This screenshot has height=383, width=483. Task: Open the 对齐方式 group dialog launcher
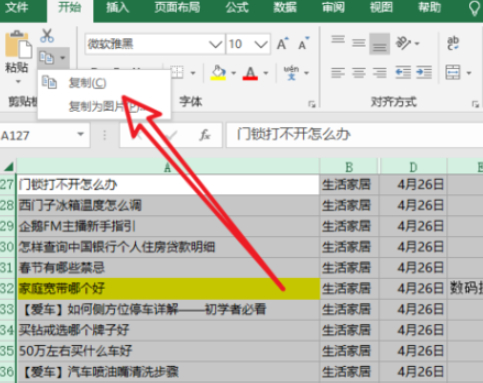coord(475,104)
